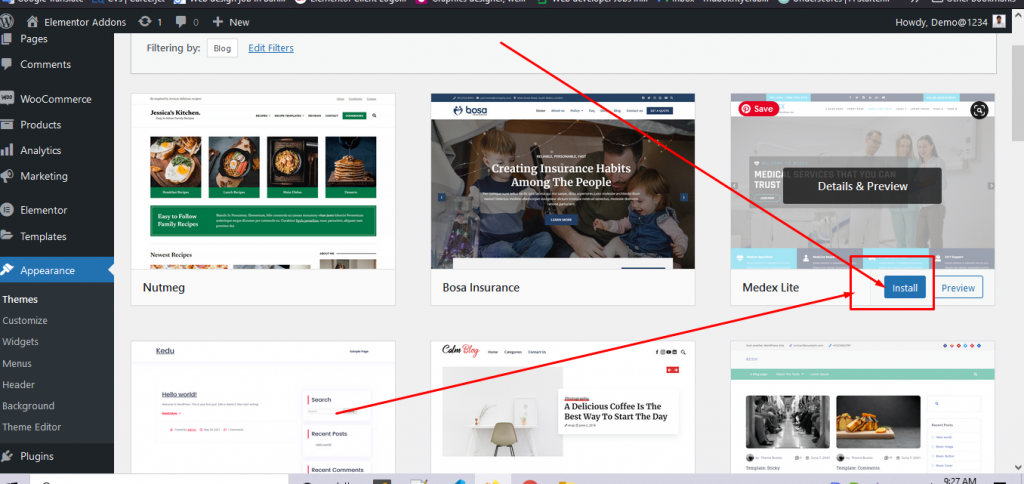1024x484 pixels.
Task: Click Medex Lite theme name
Action: [771, 287]
